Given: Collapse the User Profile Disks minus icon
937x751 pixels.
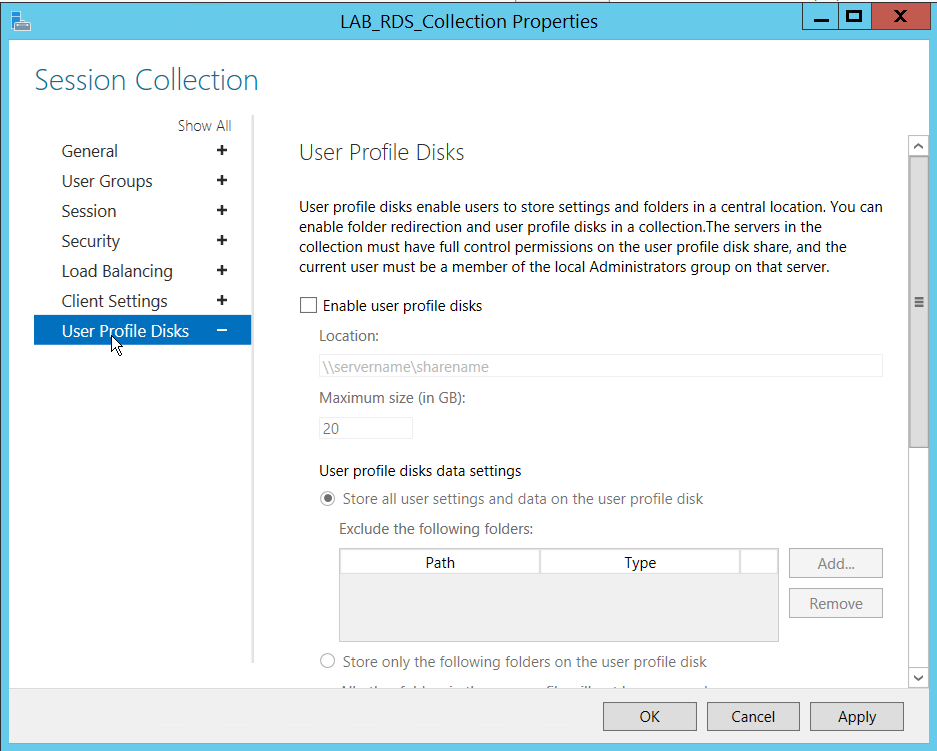Looking at the screenshot, I should pyautogui.click(x=222, y=331).
